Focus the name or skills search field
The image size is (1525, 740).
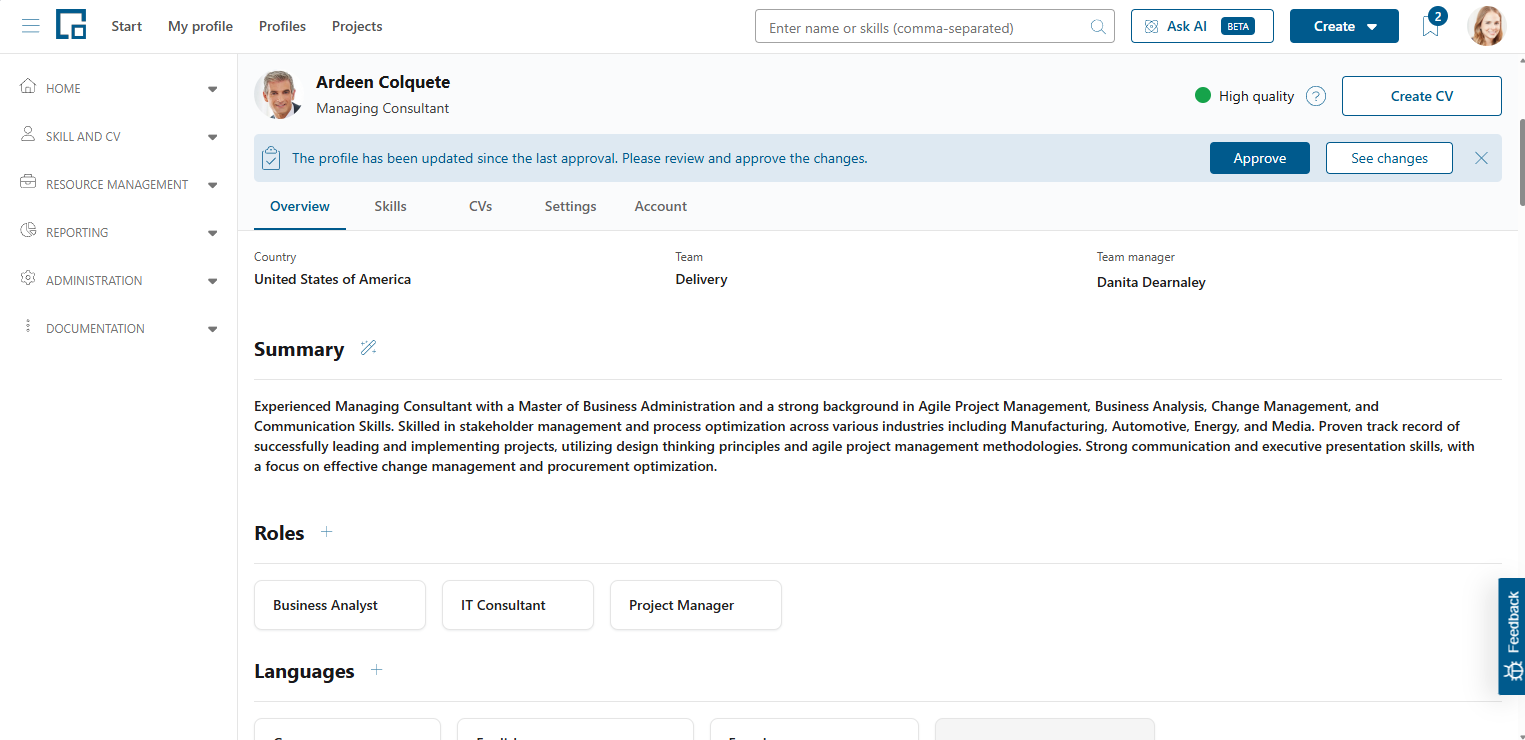pyautogui.click(x=934, y=27)
